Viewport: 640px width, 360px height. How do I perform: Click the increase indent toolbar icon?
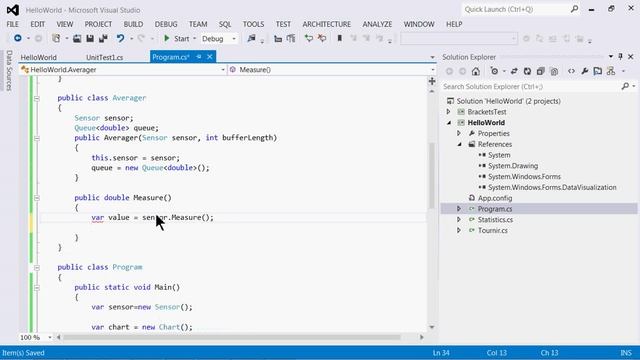tap(291, 39)
